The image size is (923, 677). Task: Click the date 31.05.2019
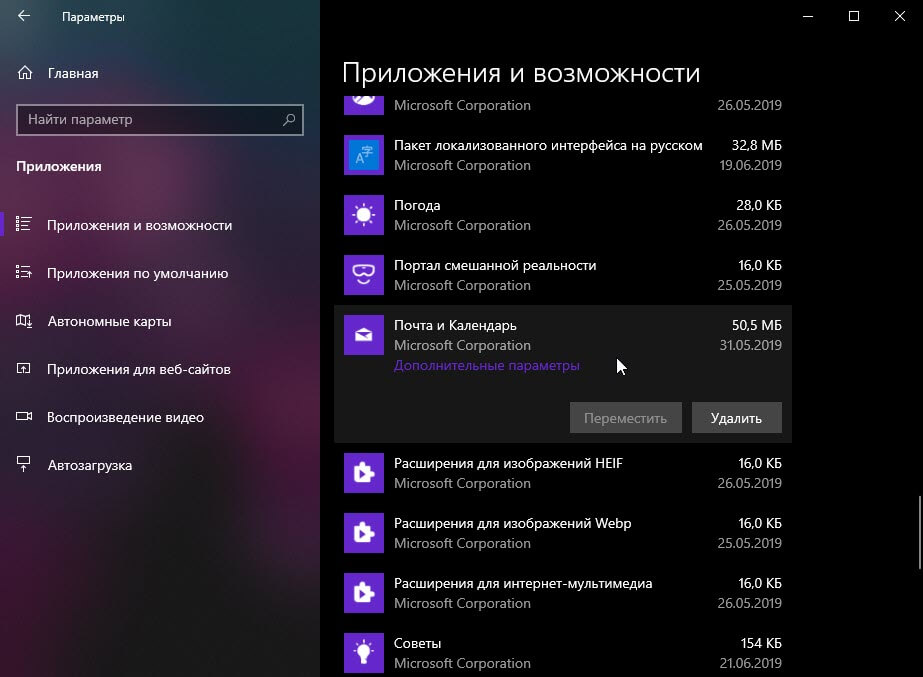751,346
